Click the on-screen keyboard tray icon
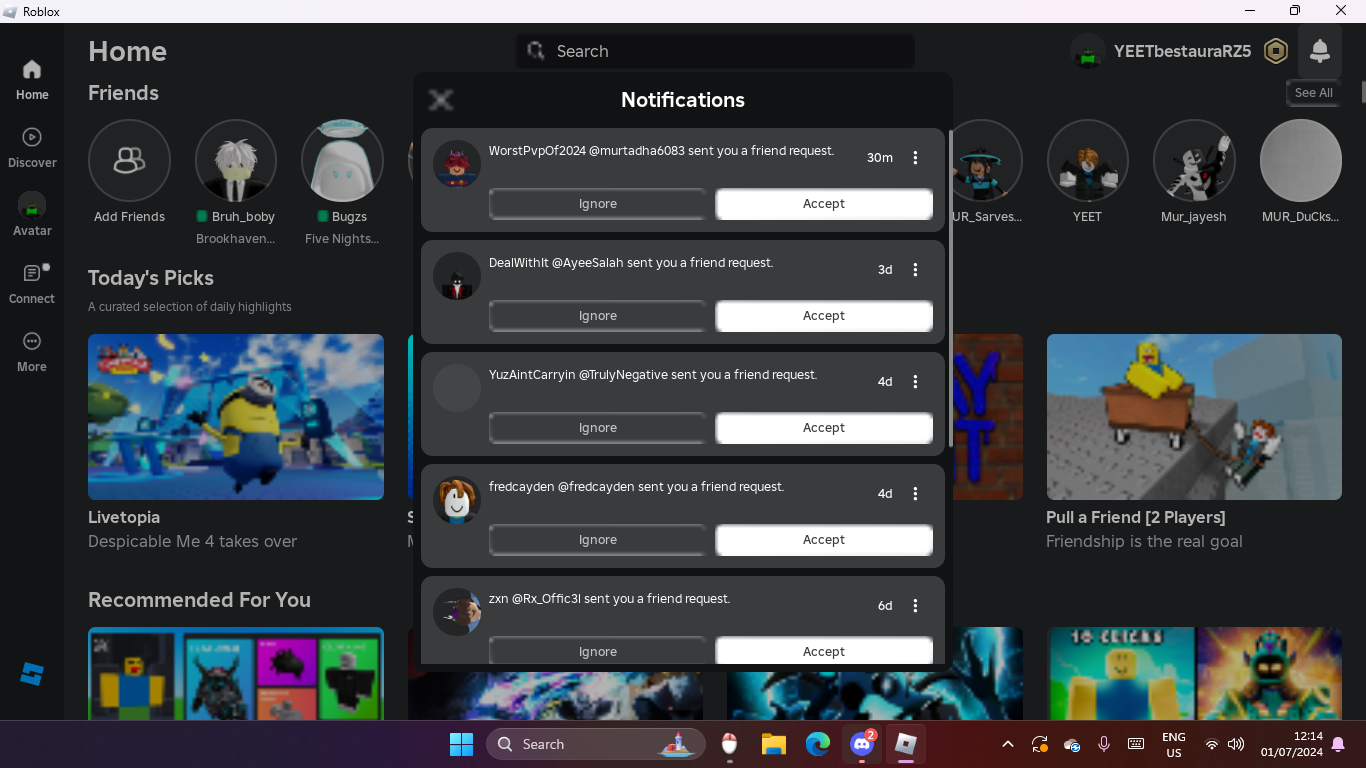Screen dimensions: 1366x768 [1136, 744]
